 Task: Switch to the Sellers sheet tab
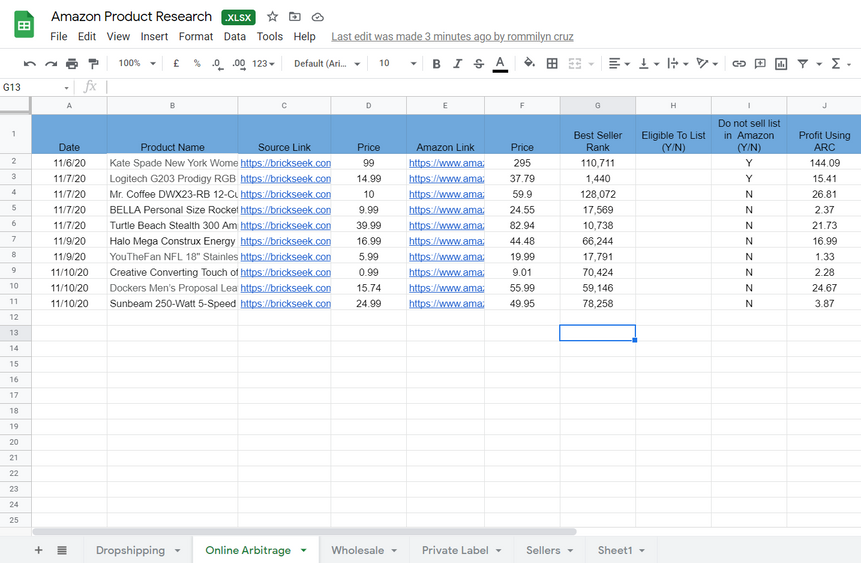(x=543, y=550)
